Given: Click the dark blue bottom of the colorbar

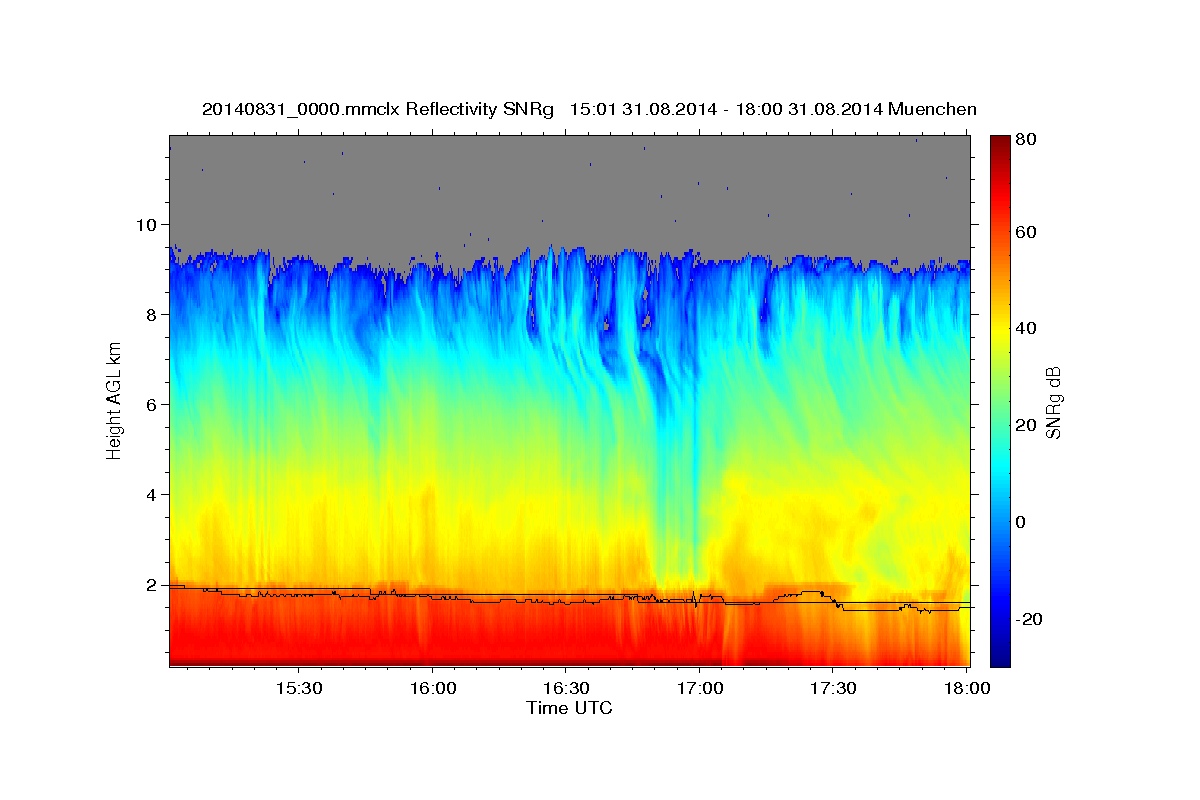Looking at the screenshot, I should 1000,655.
